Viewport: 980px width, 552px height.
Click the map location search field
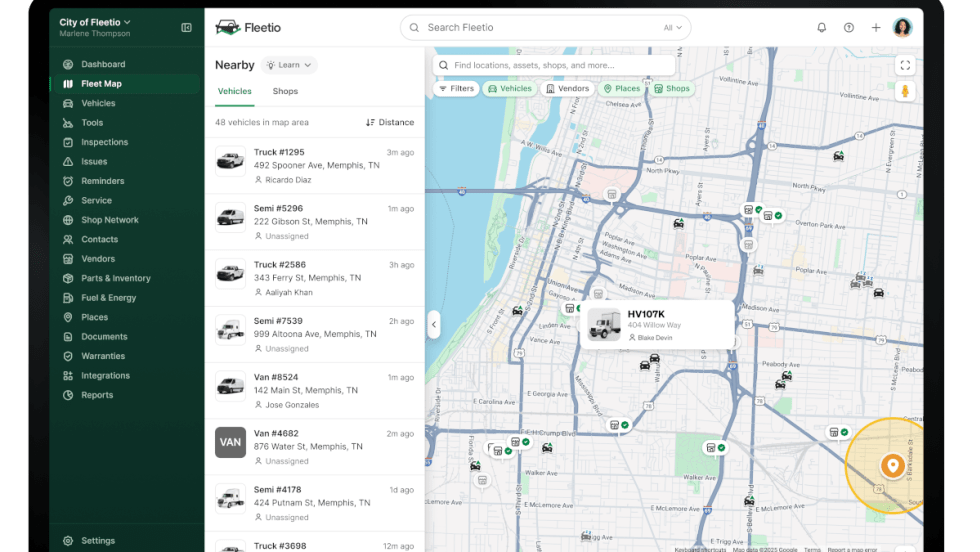point(554,65)
